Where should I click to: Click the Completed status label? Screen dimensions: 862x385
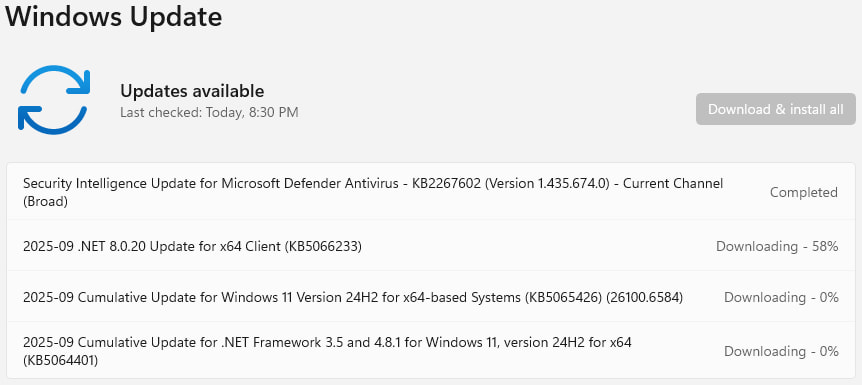803,192
